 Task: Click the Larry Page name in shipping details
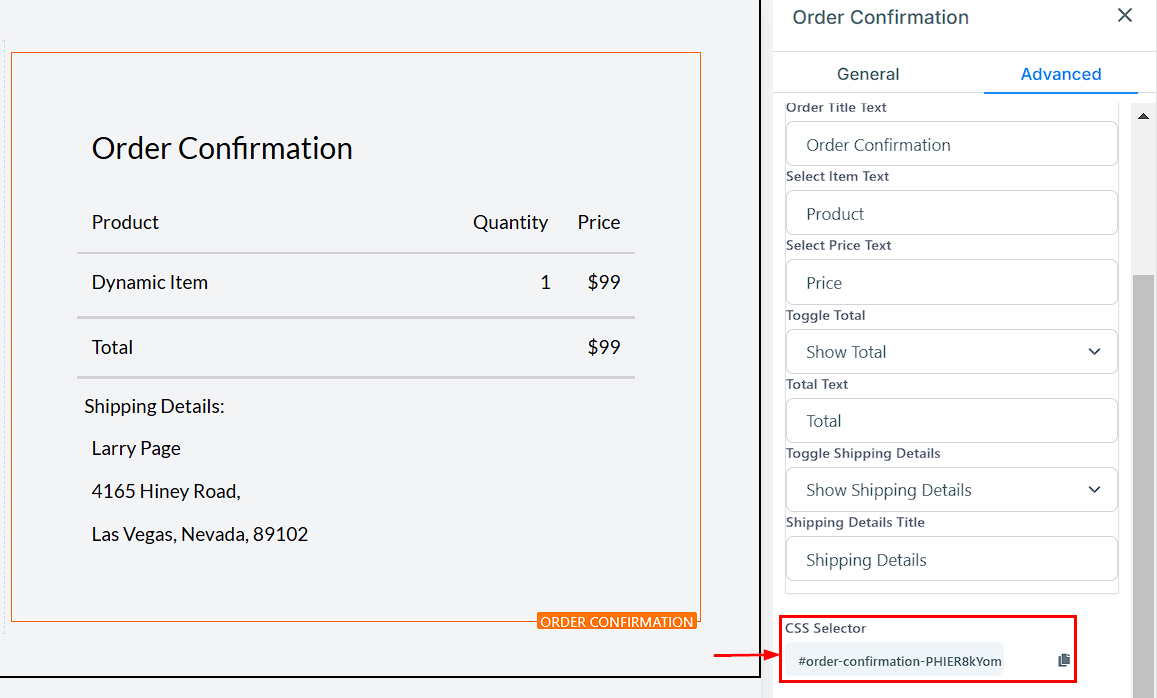point(136,449)
